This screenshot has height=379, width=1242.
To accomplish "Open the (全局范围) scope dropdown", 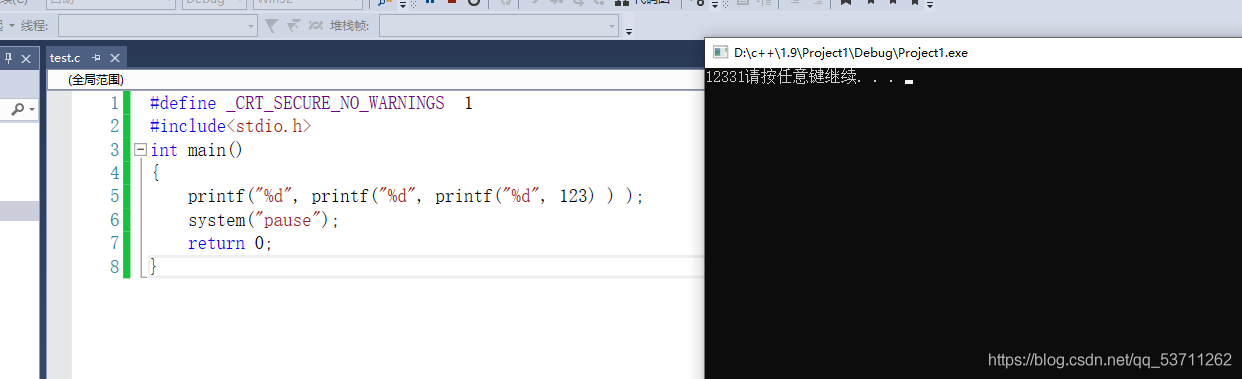I will click(375, 79).
